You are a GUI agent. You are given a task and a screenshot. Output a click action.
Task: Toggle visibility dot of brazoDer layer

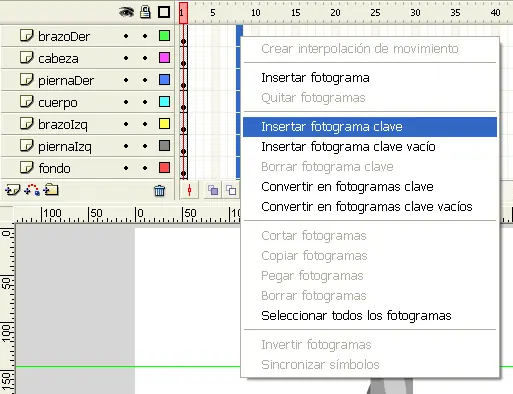click(126, 36)
